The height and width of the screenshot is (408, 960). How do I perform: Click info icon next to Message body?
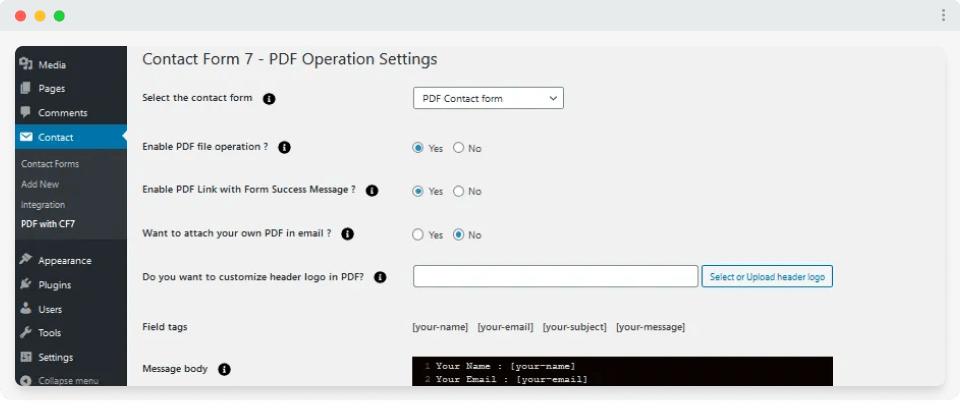[224, 369]
